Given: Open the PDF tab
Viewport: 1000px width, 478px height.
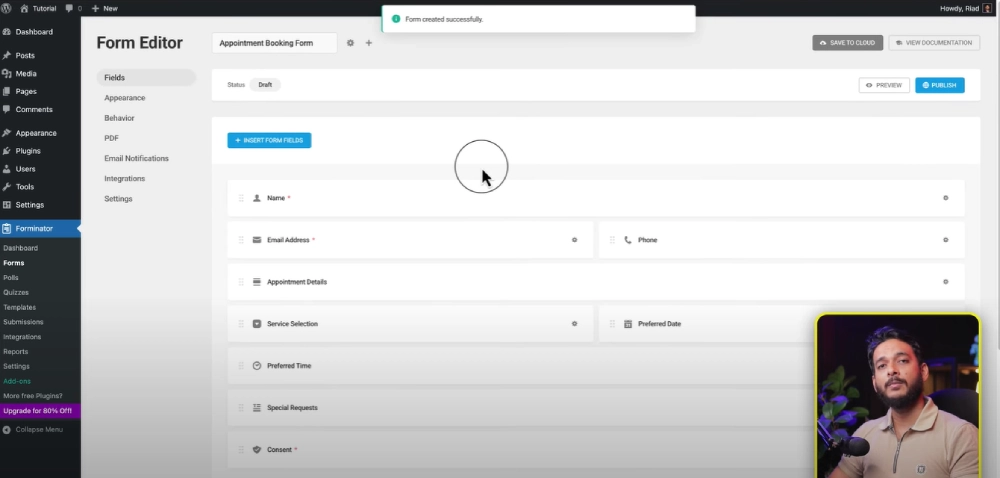Looking at the screenshot, I should (112, 138).
